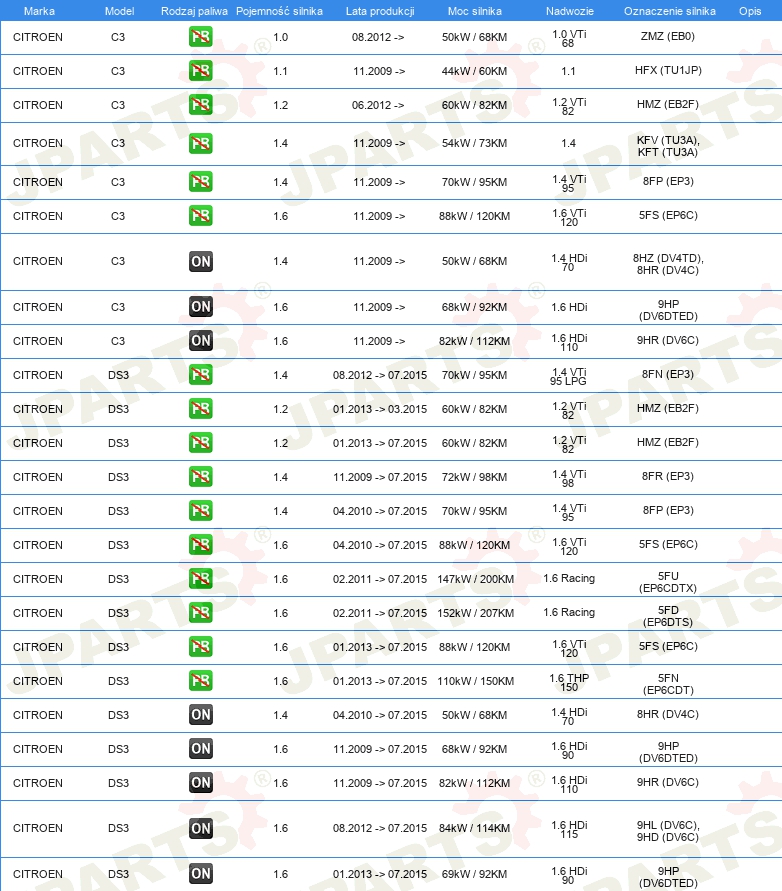Select the 1.4 VTi 98 body cell
Screen dimensions: 782x891
569,478
